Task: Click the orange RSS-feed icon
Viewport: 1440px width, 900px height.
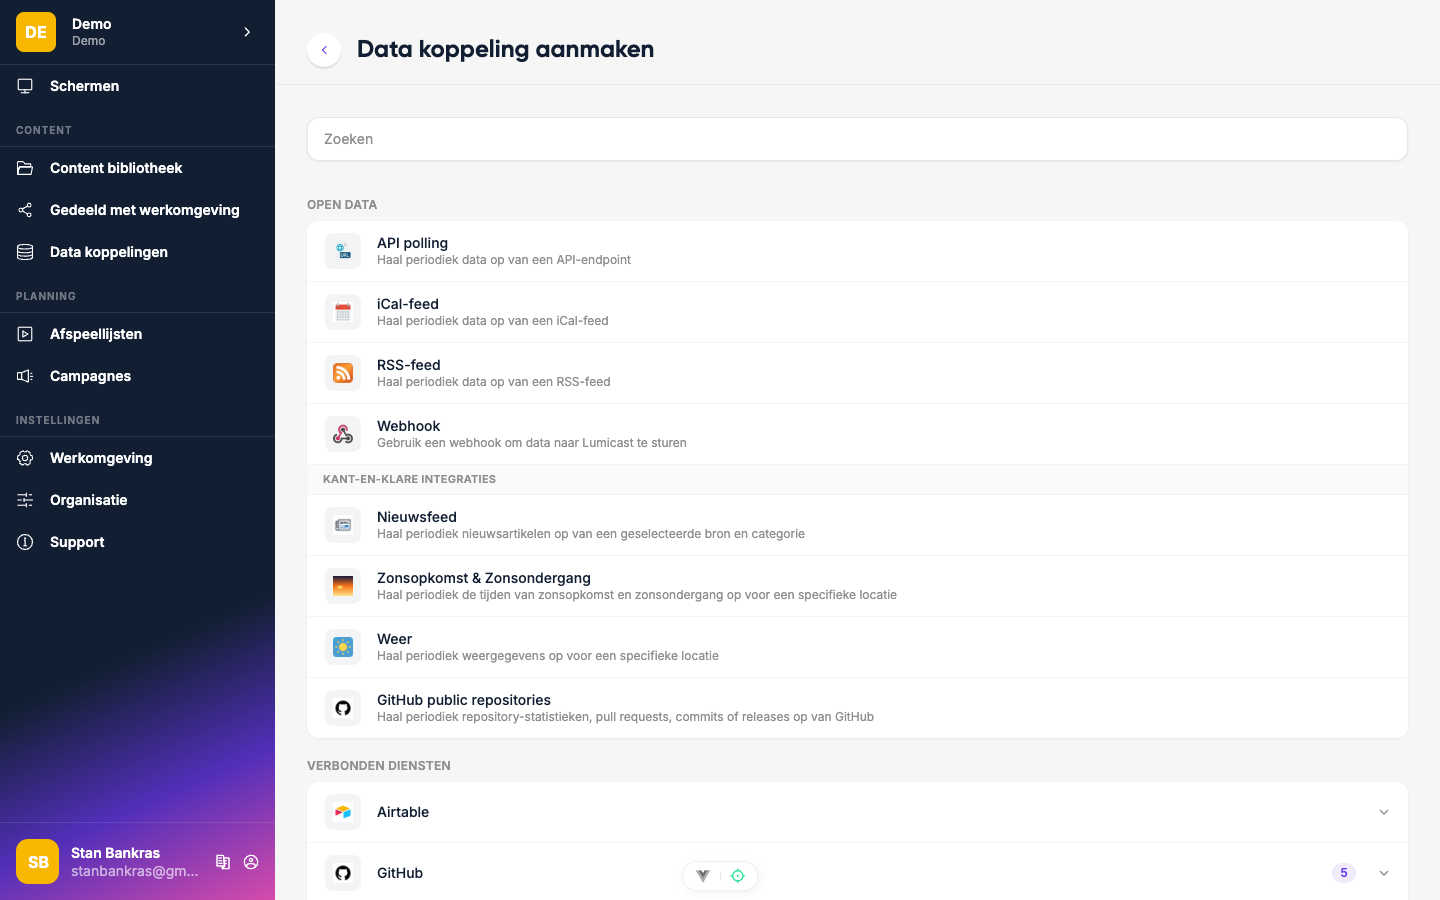Action: [343, 373]
